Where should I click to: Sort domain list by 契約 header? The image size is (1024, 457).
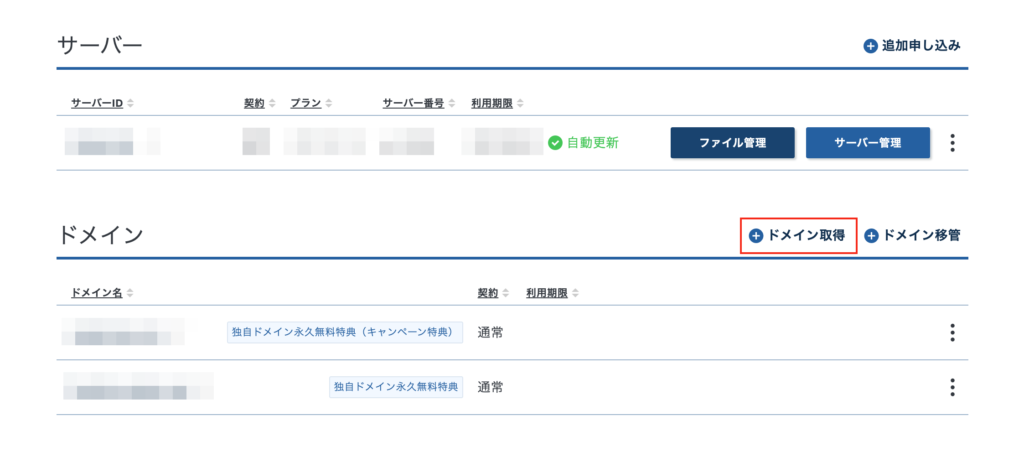[x=488, y=293]
